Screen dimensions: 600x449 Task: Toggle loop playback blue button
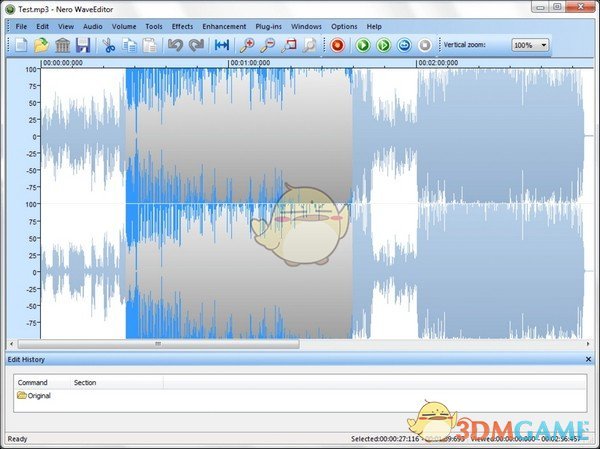point(404,45)
